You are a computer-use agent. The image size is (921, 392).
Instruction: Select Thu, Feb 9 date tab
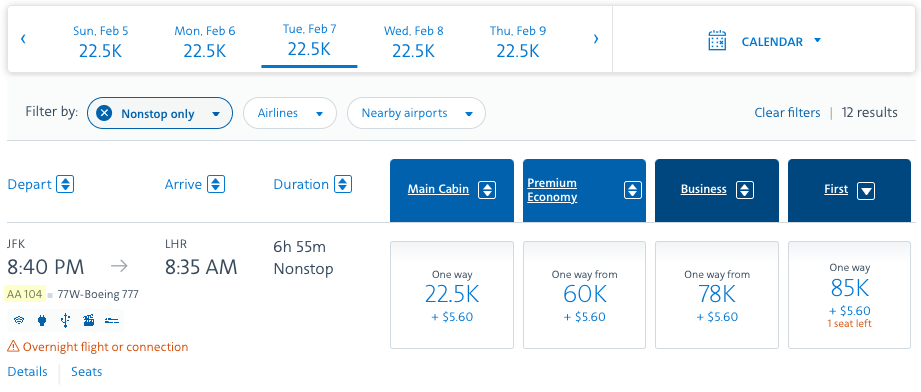517,41
